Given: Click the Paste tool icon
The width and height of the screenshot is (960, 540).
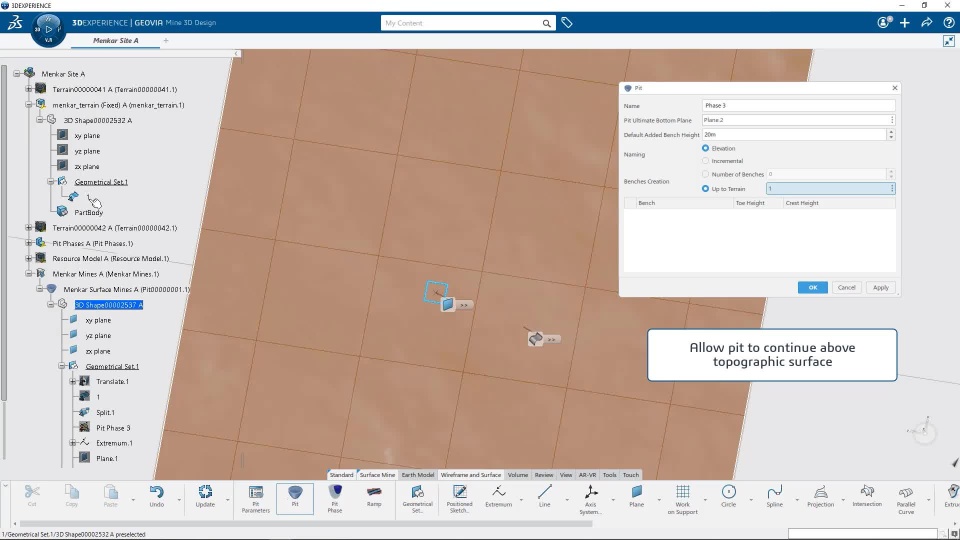Looking at the screenshot, I should pyautogui.click(x=111, y=495).
